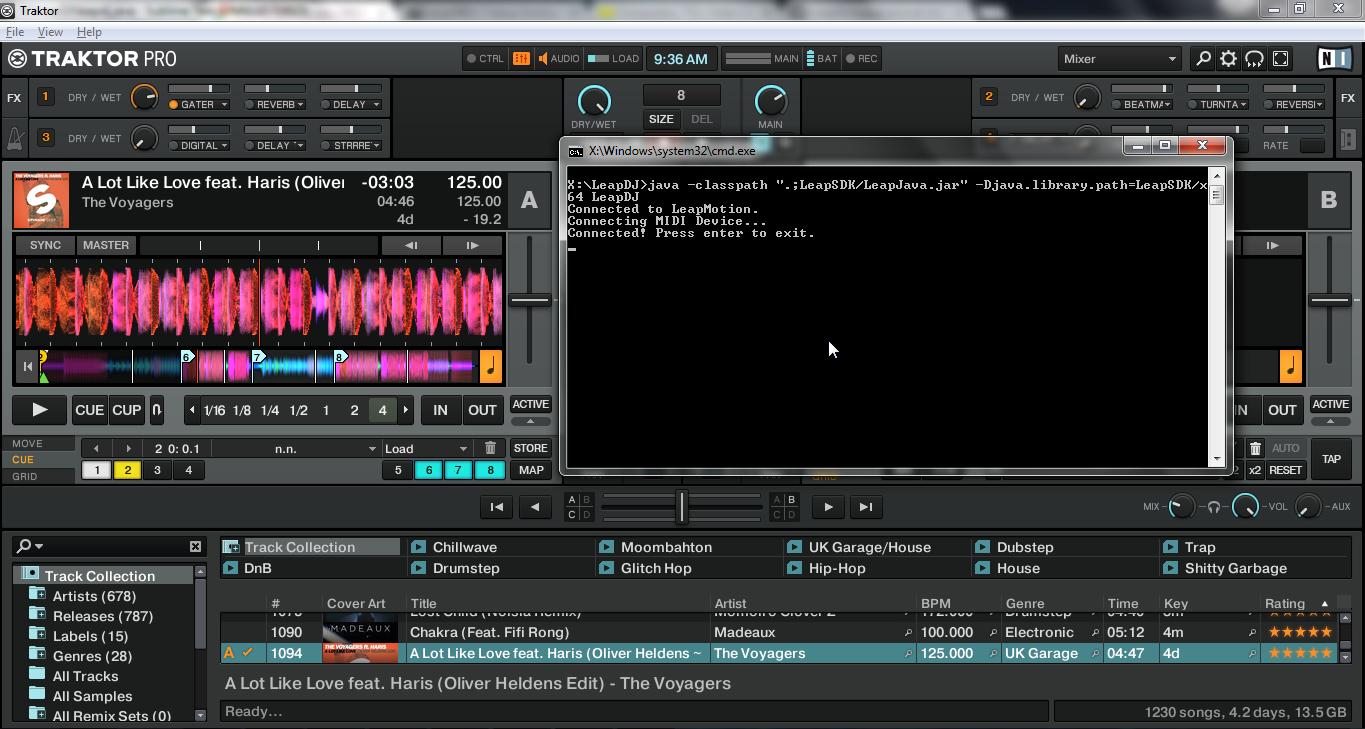
Task: Open the View menu
Action: point(50,32)
